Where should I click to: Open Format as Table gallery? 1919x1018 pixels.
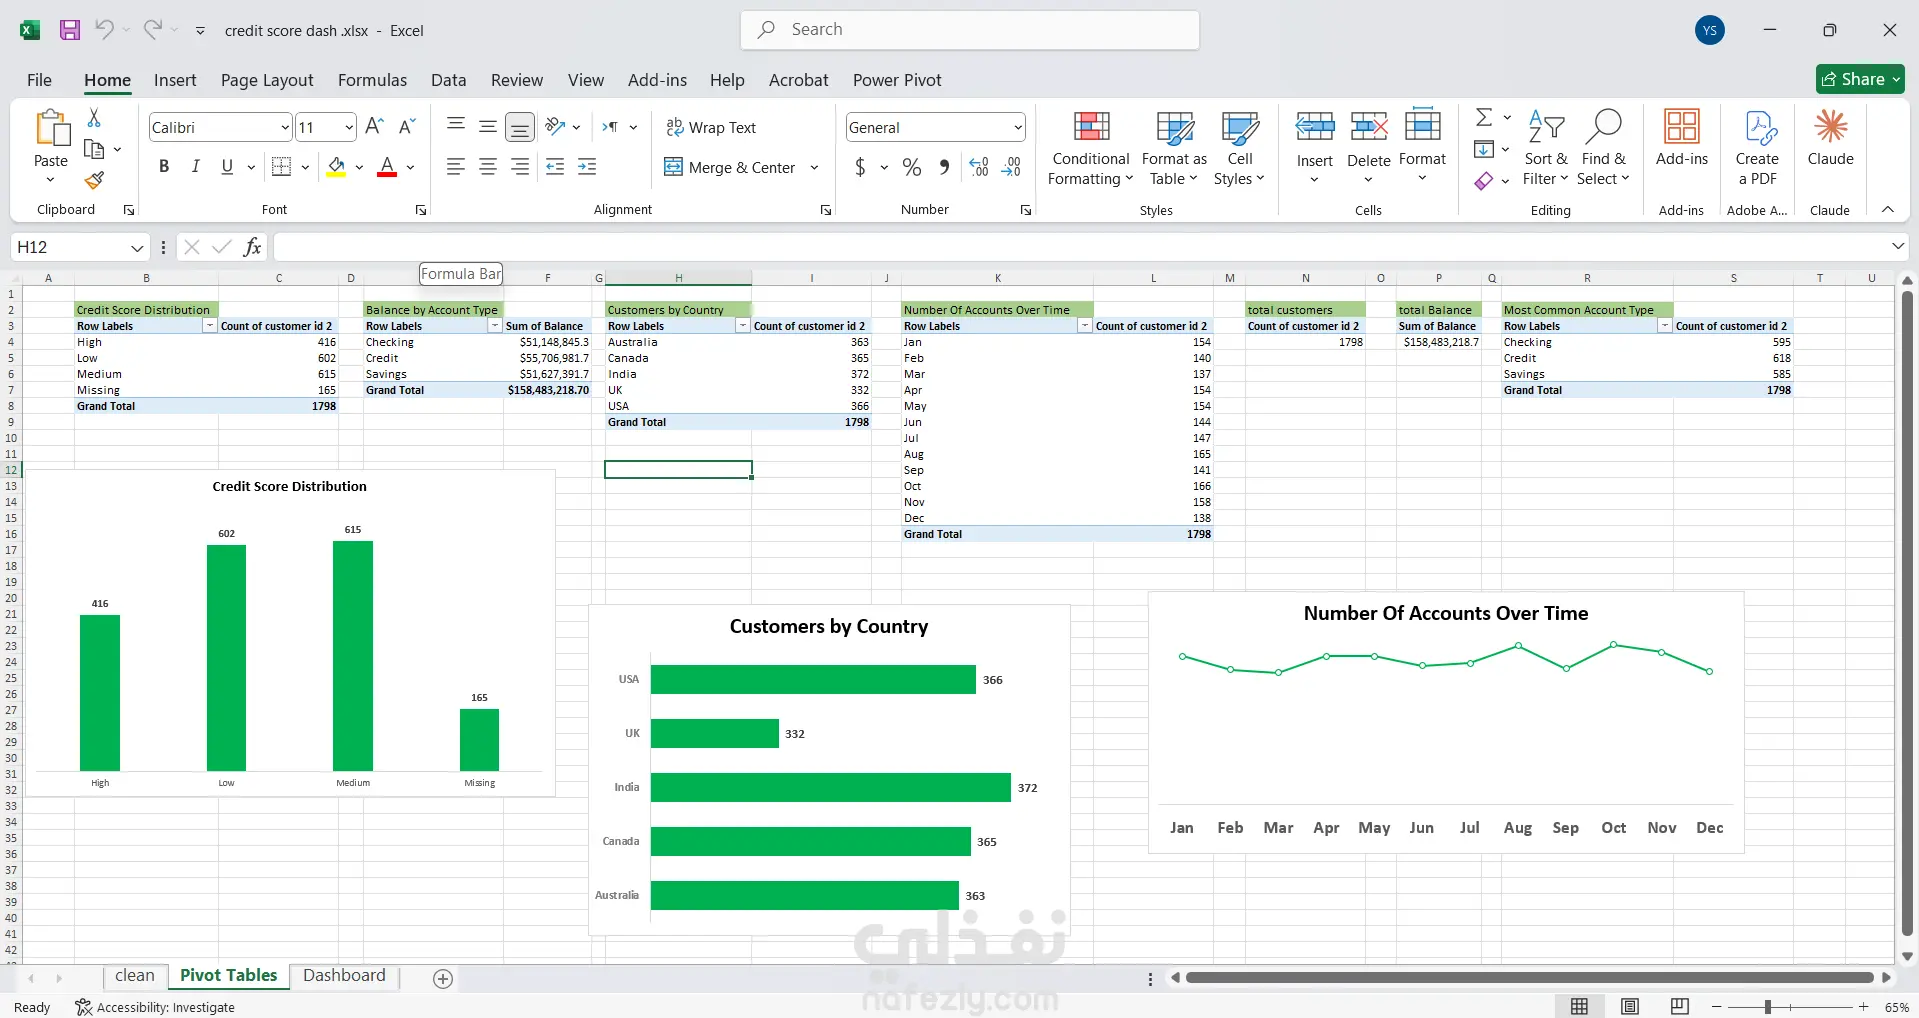coord(1174,148)
